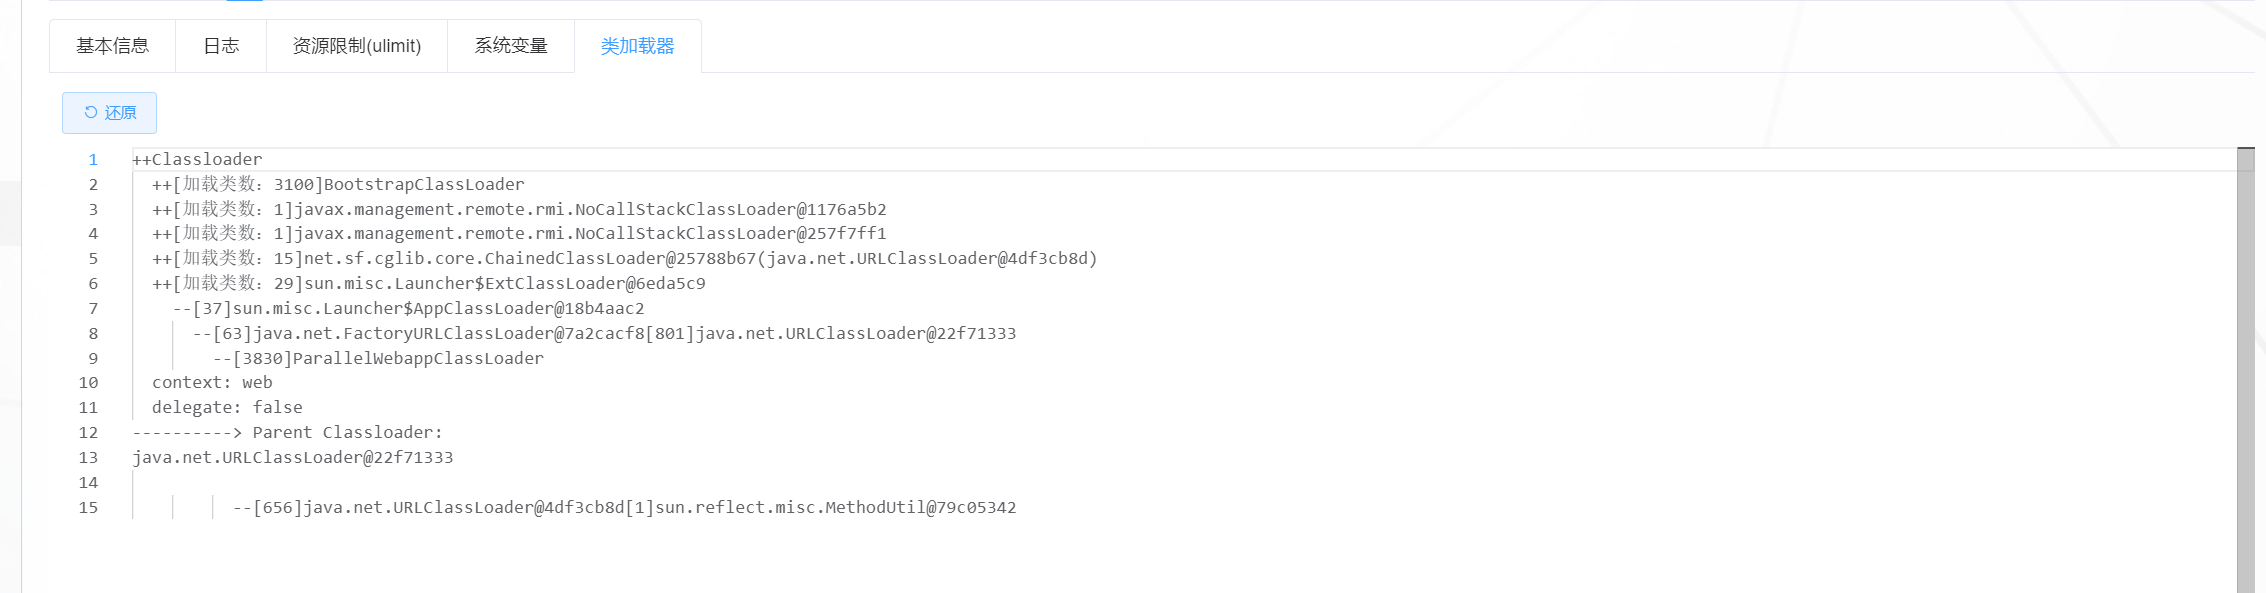The image size is (2266, 593).
Task: Collapse the ++Classloader root line
Action: coord(197,159)
